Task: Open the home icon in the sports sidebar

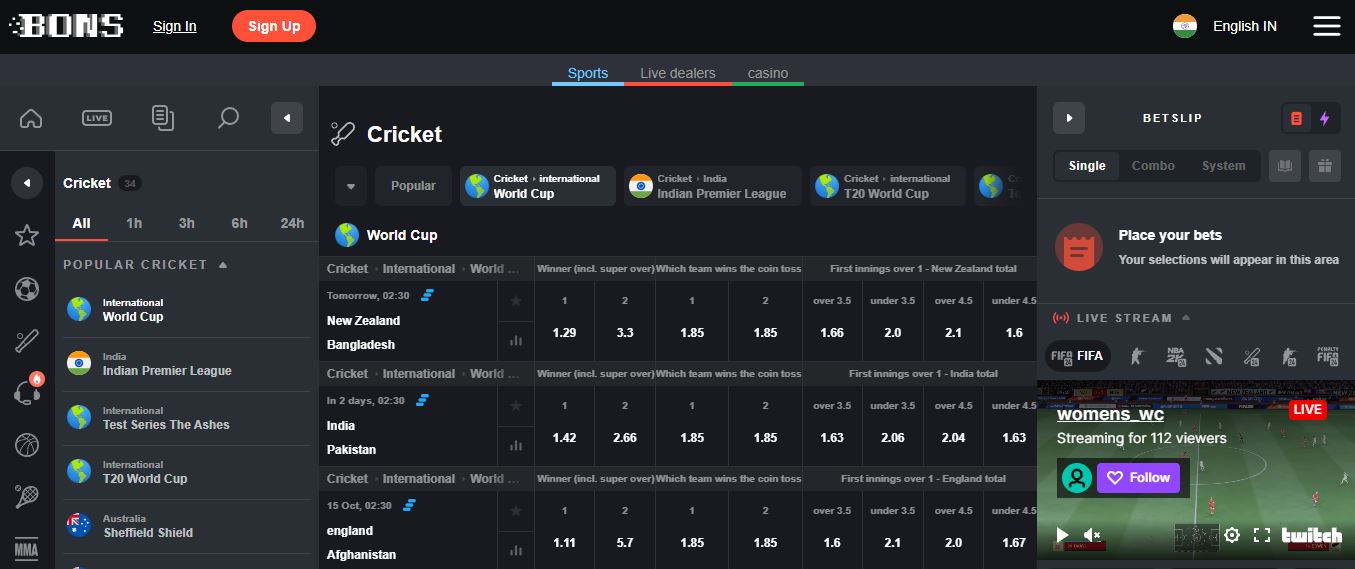Action: (31, 118)
